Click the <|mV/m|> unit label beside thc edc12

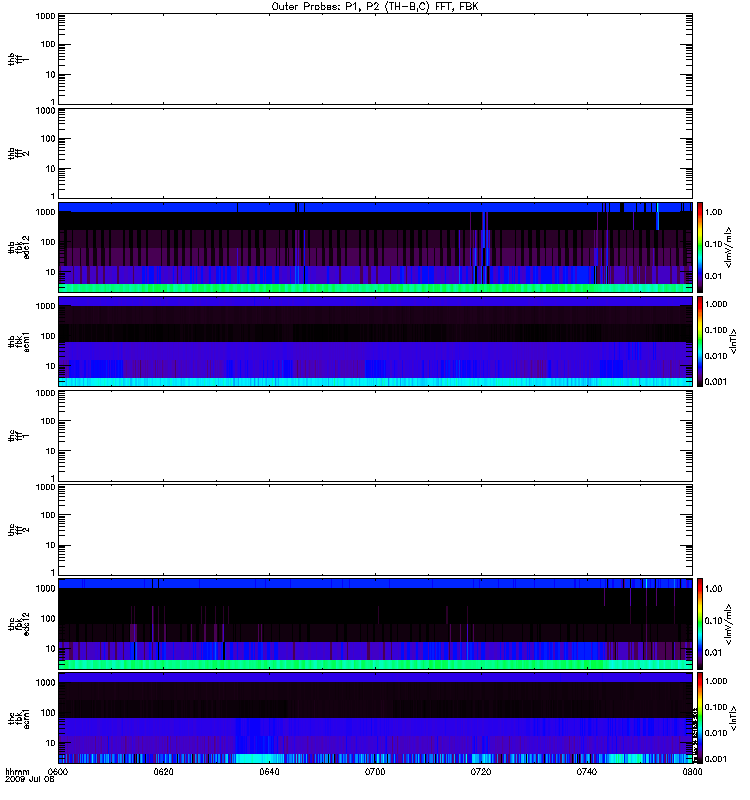(x=729, y=624)
